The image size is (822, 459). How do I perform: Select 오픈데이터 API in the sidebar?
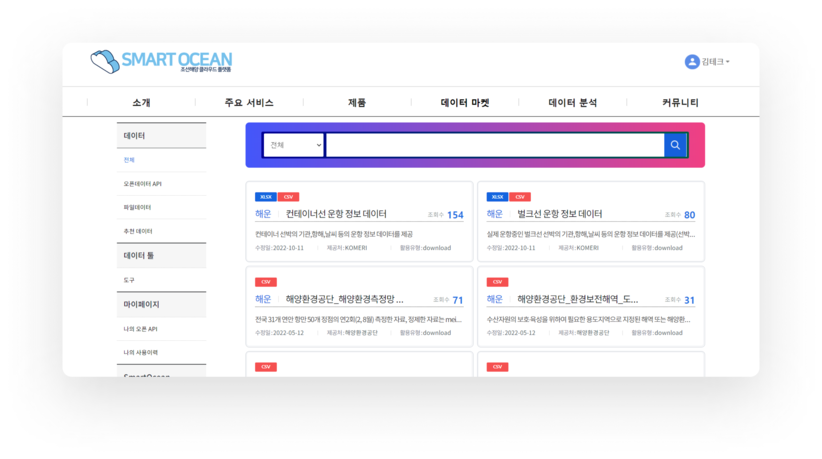(143, 184)
